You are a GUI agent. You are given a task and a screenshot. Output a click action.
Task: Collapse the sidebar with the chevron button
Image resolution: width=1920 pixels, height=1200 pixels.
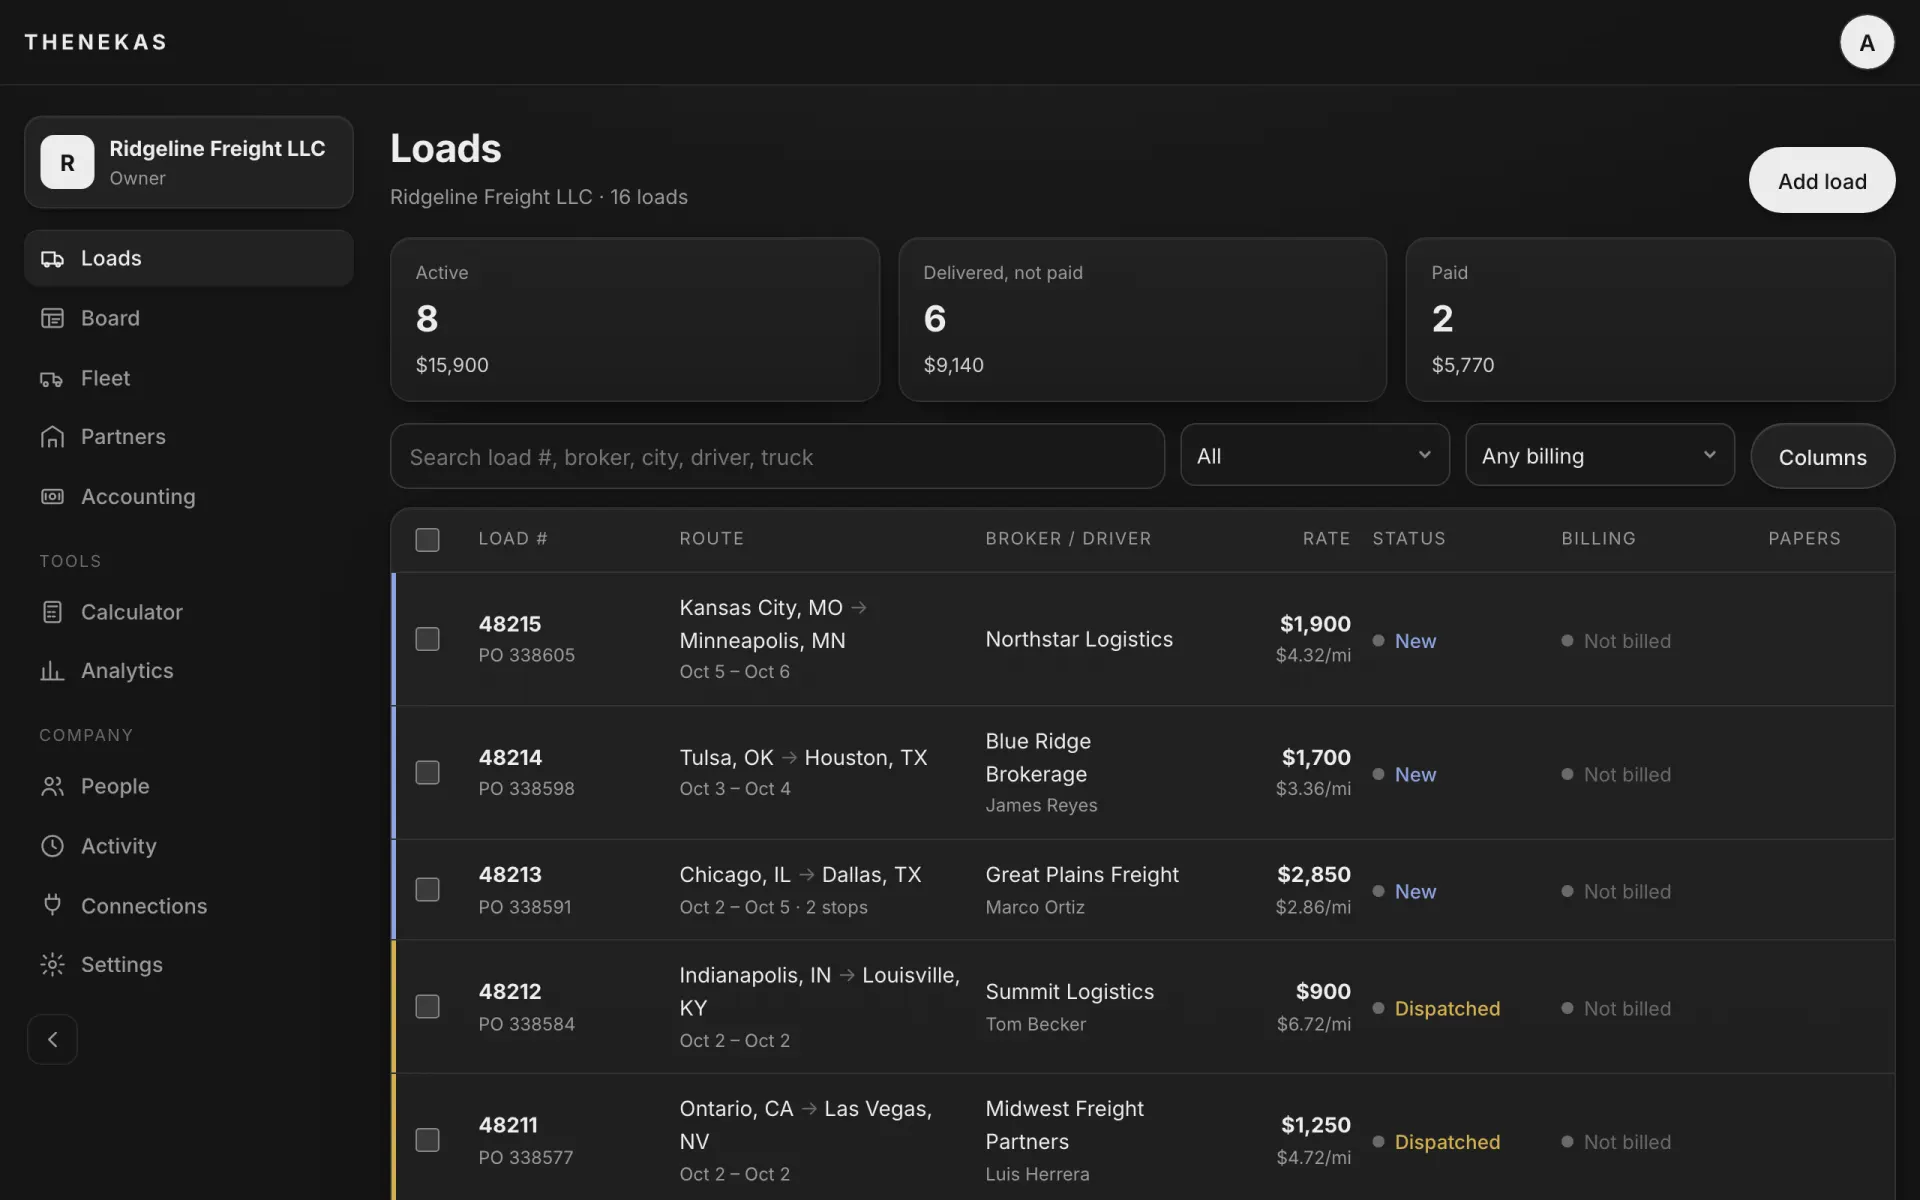point(52,1040)
